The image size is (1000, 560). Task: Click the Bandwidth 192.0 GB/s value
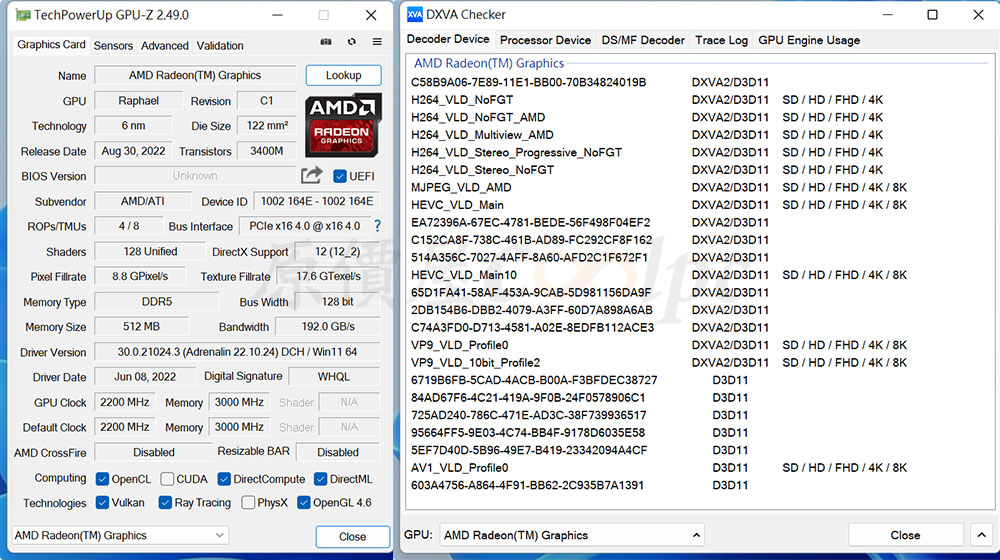pyautogui.click(x=328, y=327)
